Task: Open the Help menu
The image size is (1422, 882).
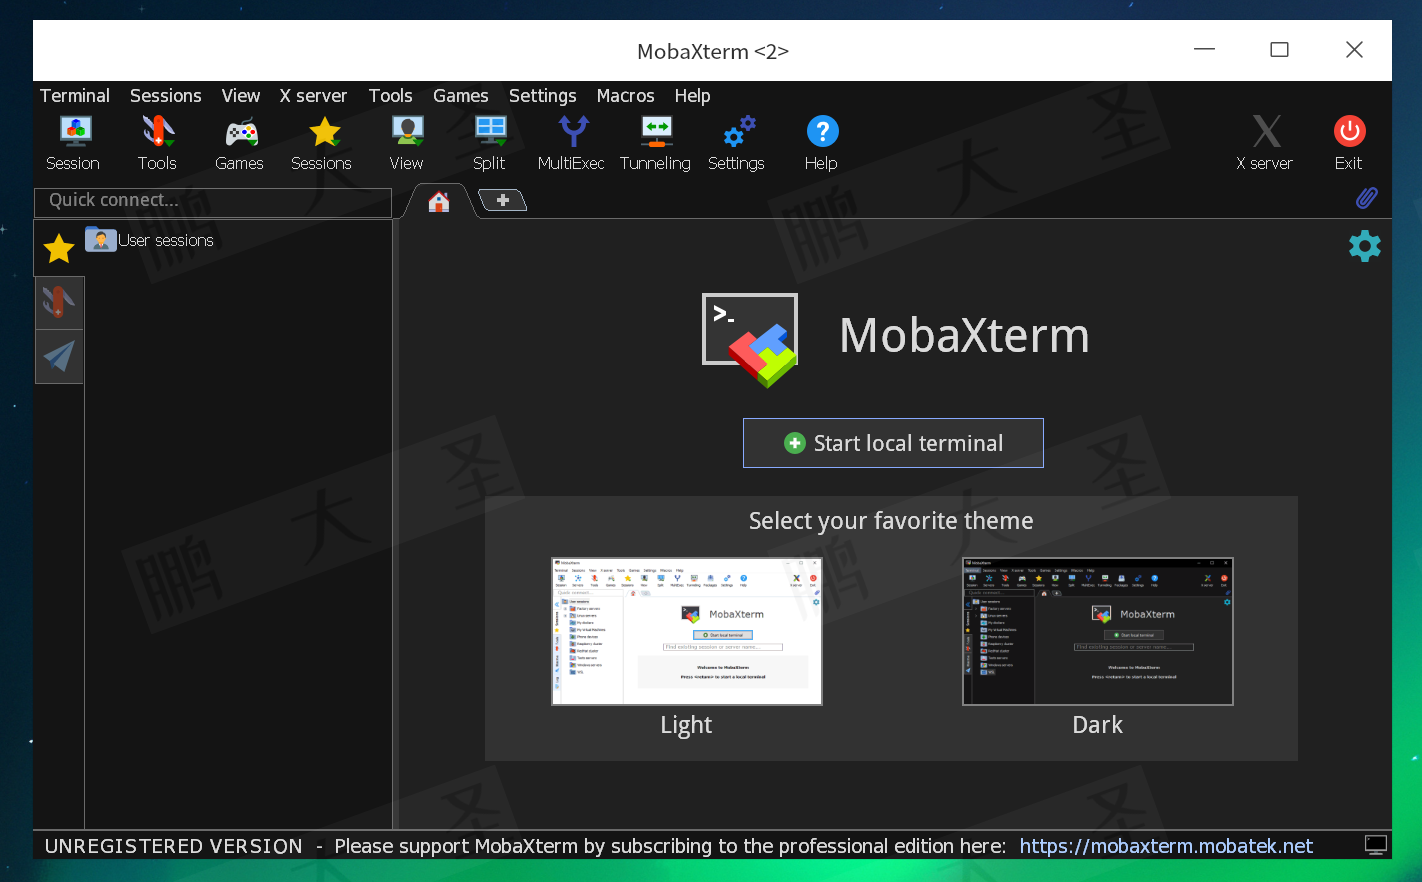Action: [x=693, y=96]
